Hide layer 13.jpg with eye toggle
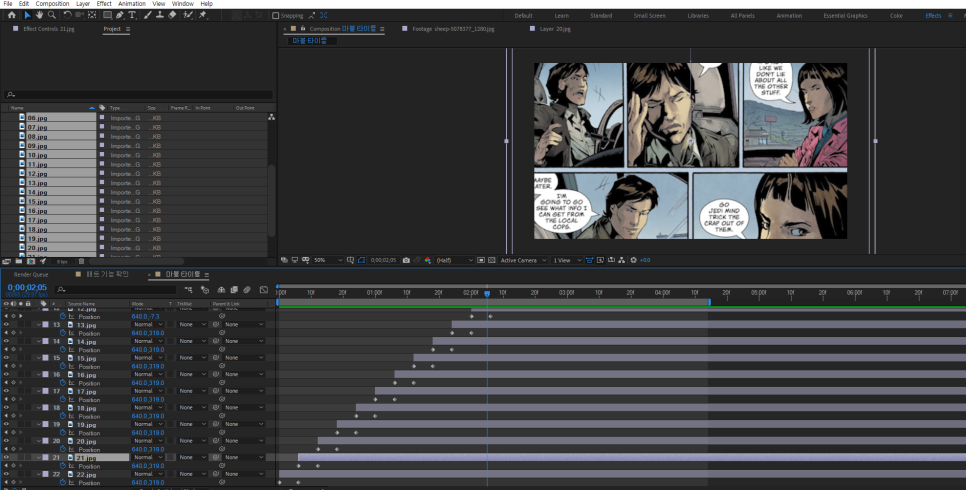 6,324
